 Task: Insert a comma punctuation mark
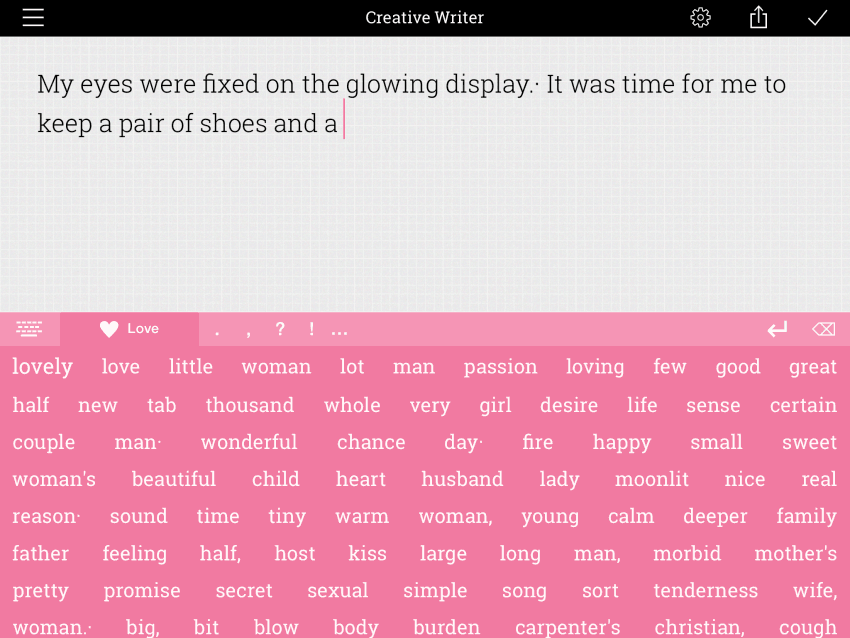[248, 330]
